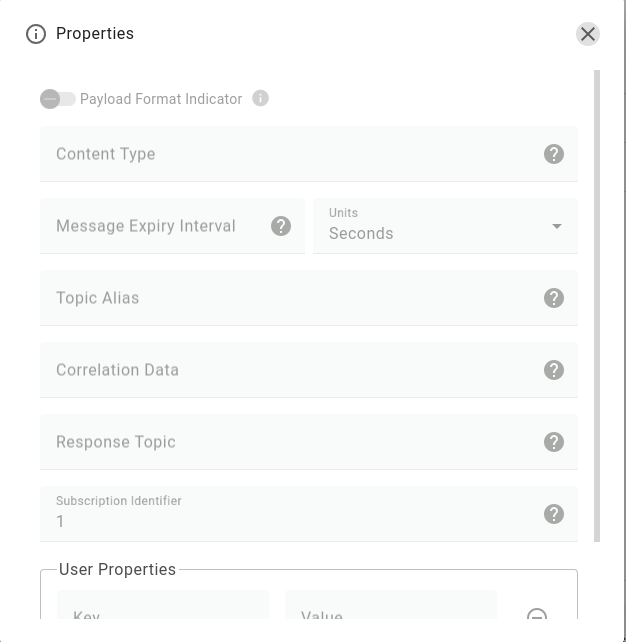
Task: Click the Topic Alias help icon
Action: click(x=554, y=298)
